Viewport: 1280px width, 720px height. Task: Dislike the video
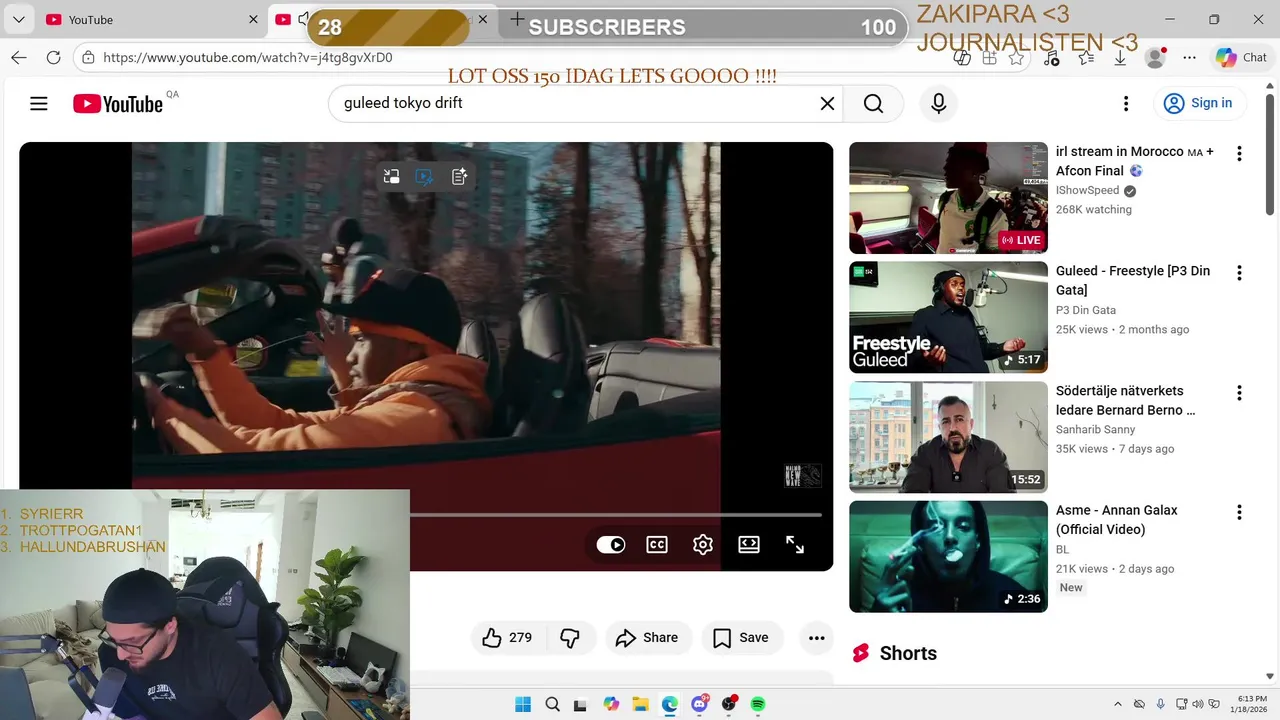pos(570,638)
